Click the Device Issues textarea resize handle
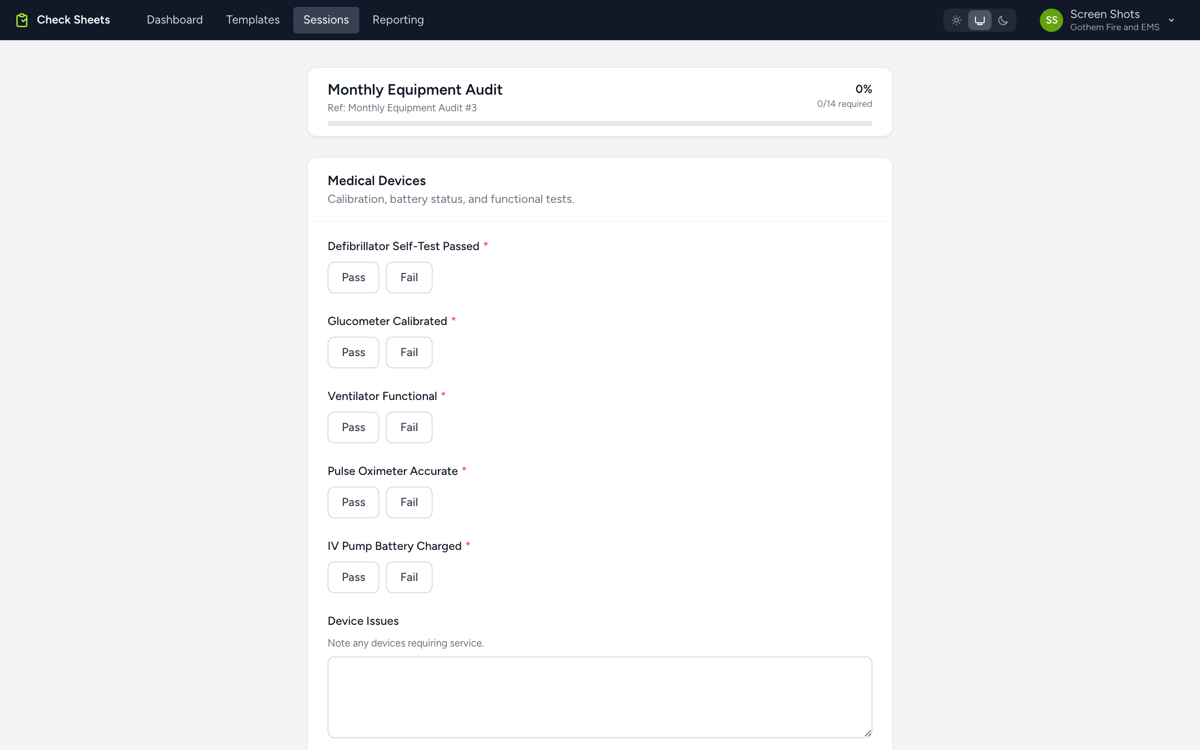The height and width of the screenshot is (750, 1200). coord(867,732)
